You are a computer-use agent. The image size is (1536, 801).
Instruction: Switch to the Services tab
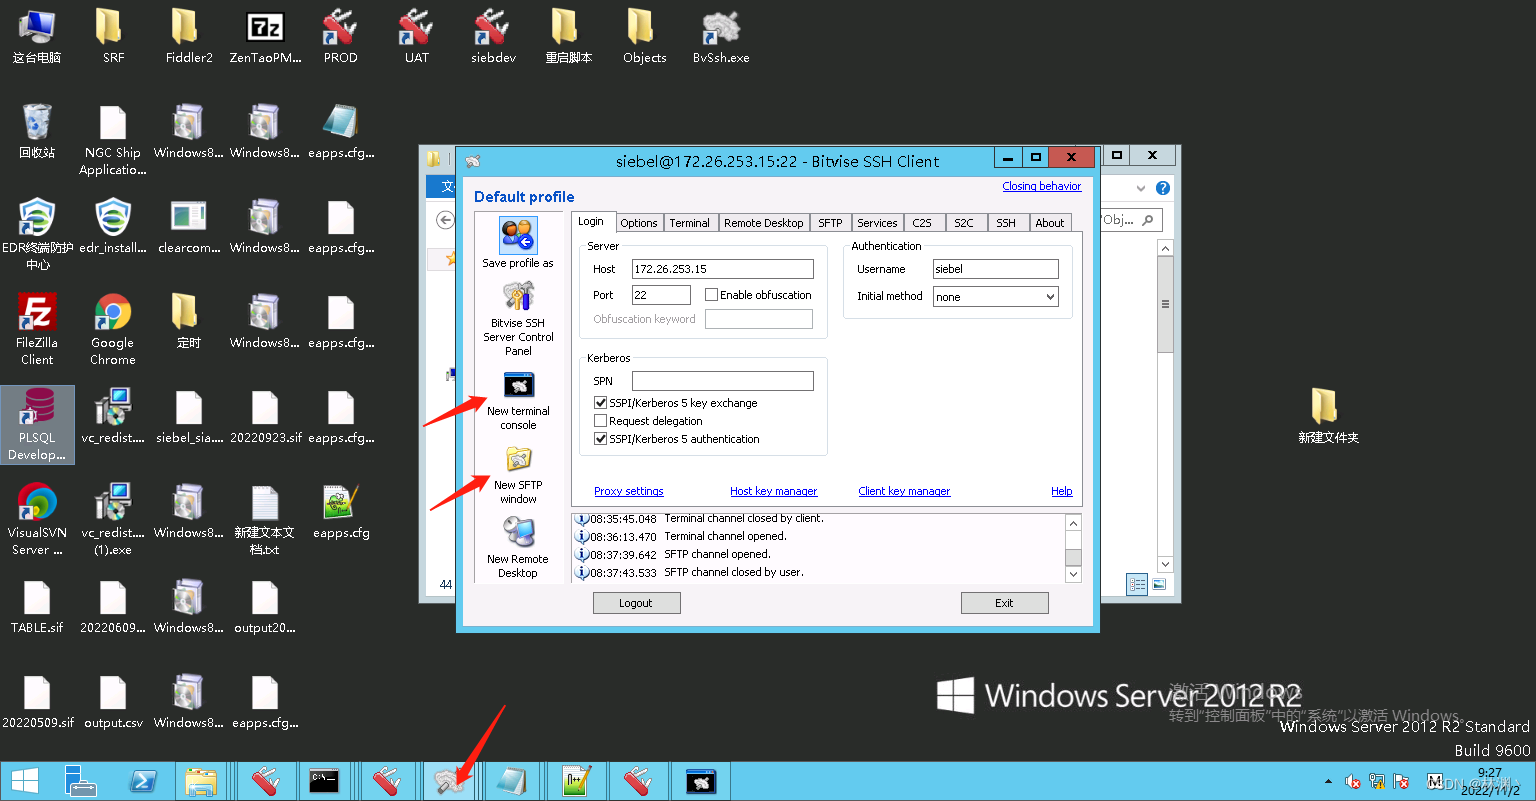(x=877, y=223)
